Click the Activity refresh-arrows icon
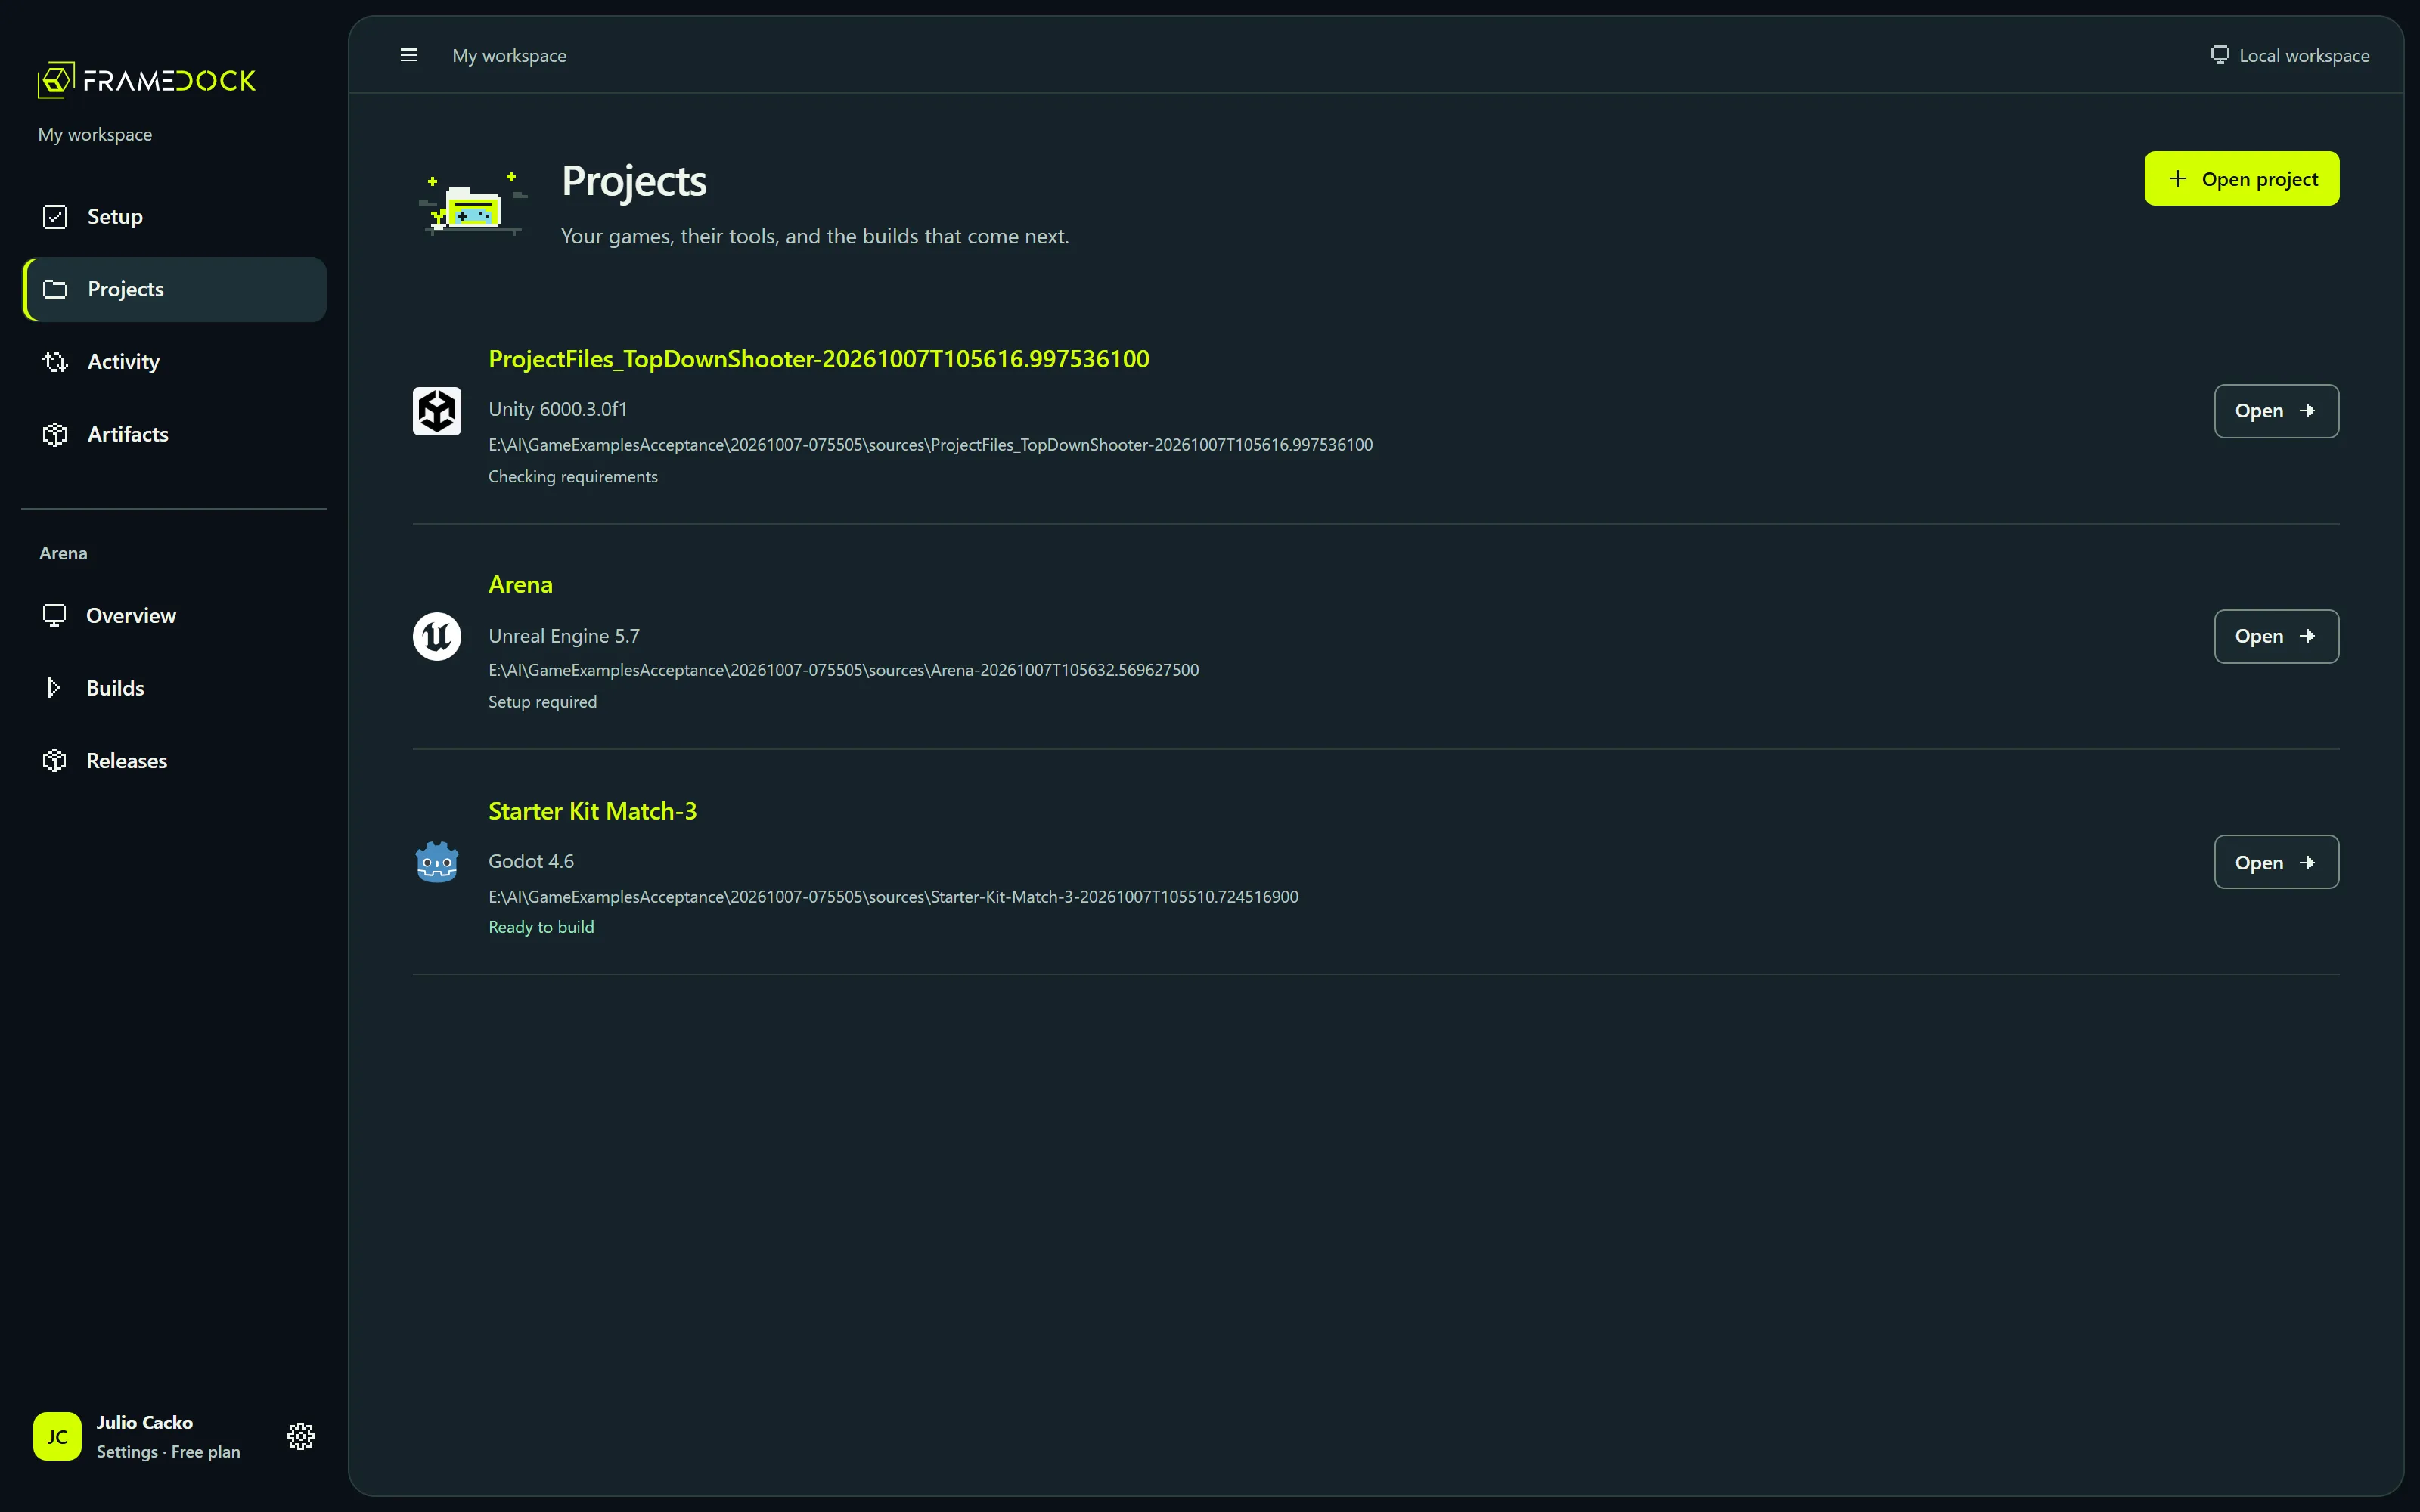Viewport: 2420px width, 1512px height. [56, 362]
